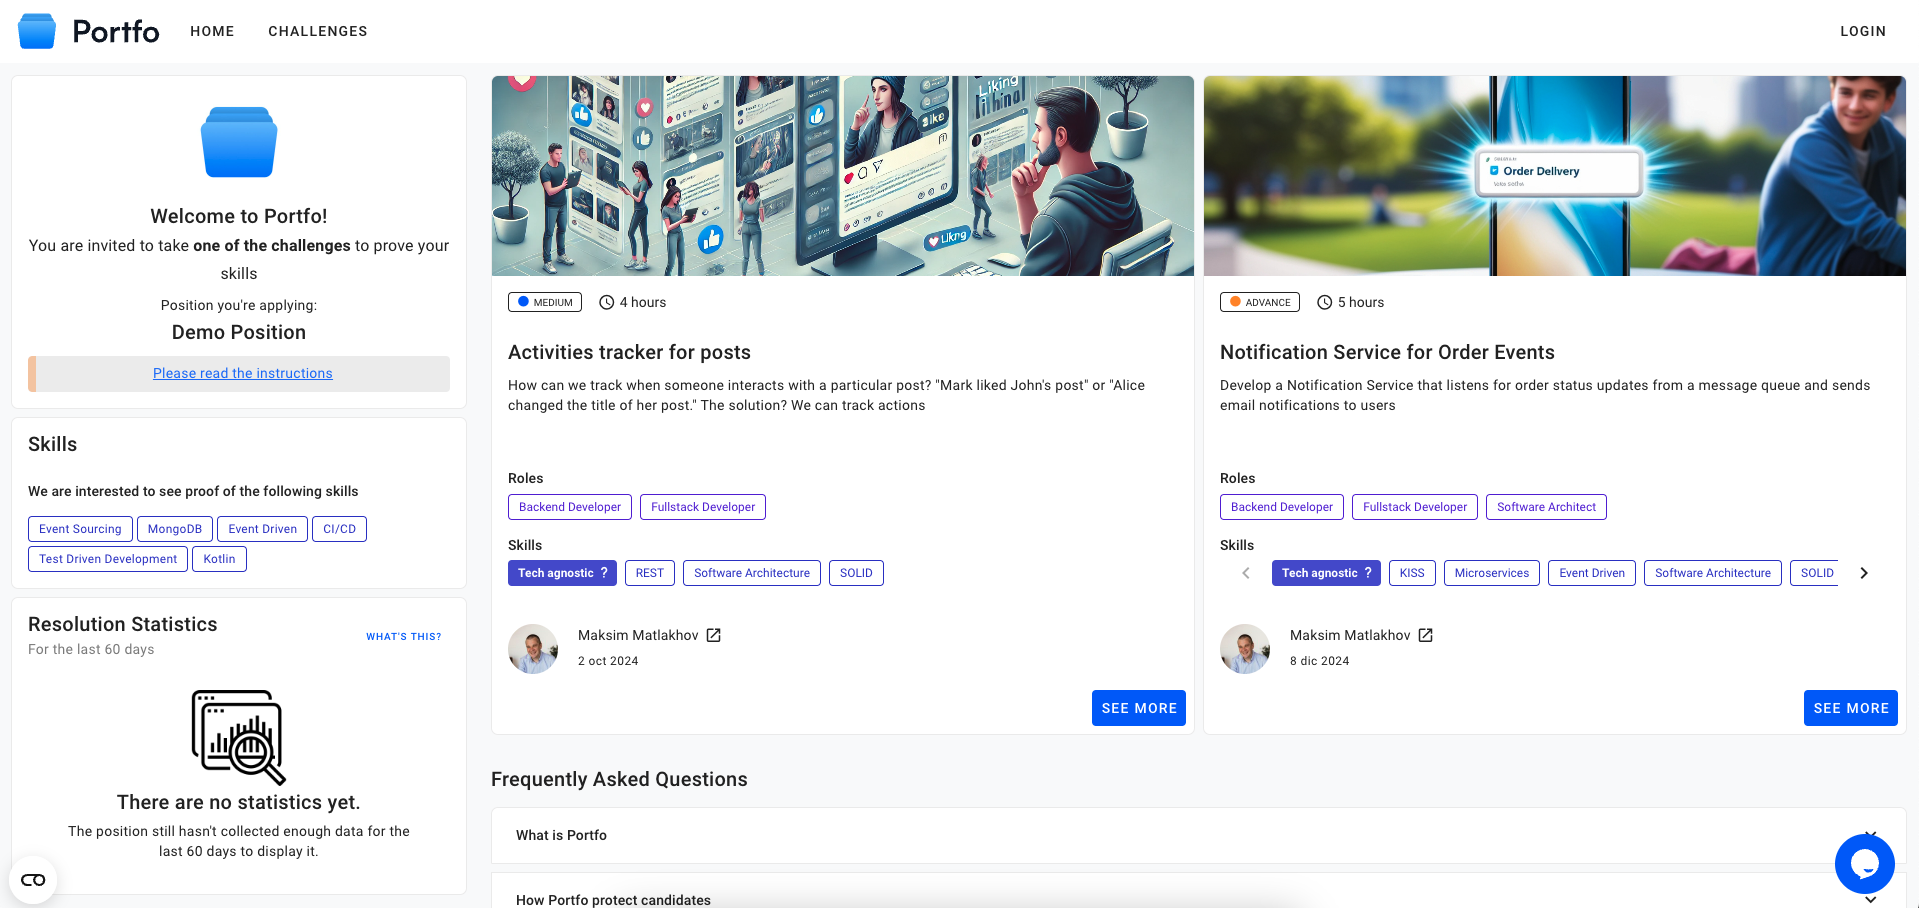Image resolution: width=1919 pixels, height=908 pixels.
Task: Open Maksim Matlakhov external link on Notification card
Action: (x=1426, y=635)
